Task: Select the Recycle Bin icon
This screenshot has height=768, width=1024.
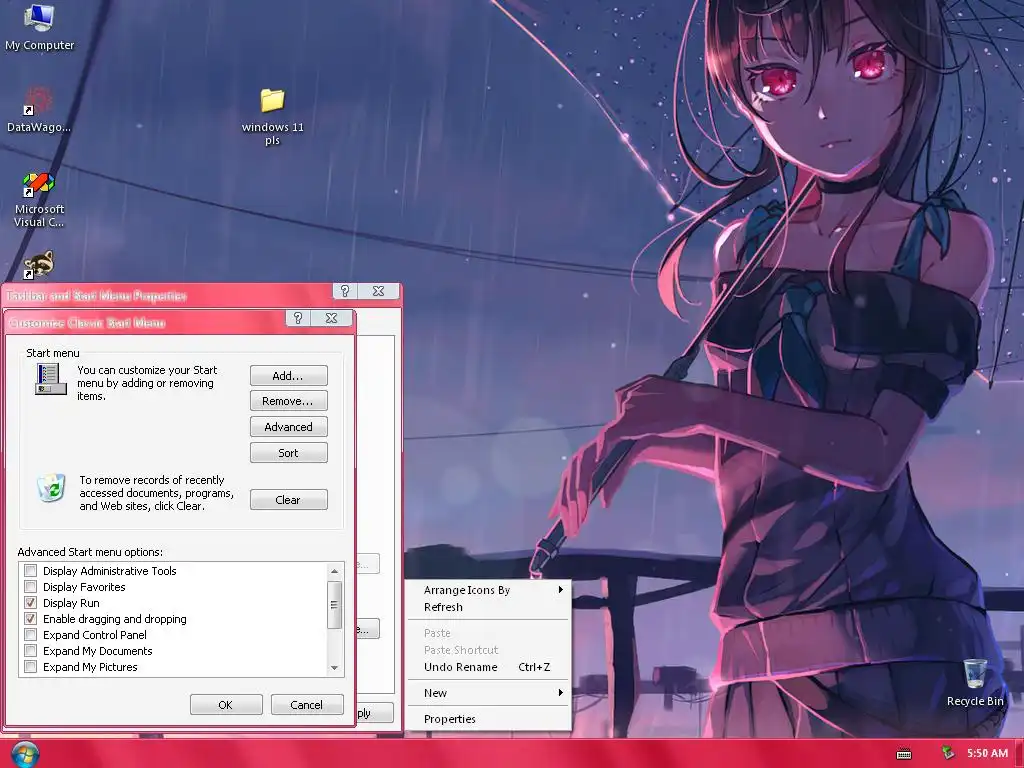Action: click(975, 682)
